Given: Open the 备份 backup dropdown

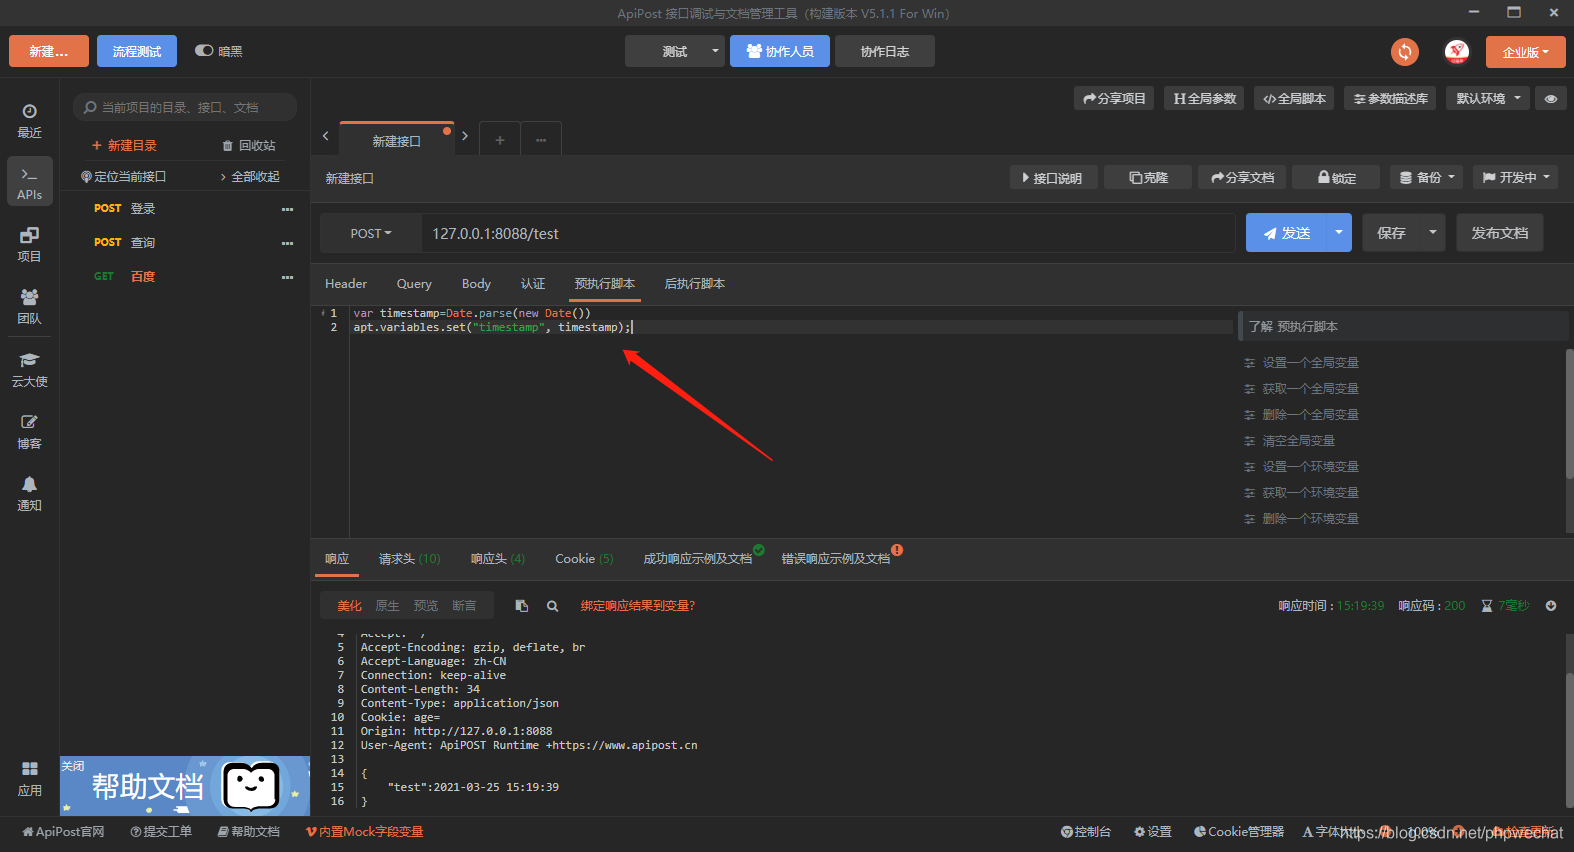Looking at the screenshot, I should (1427, 177).
